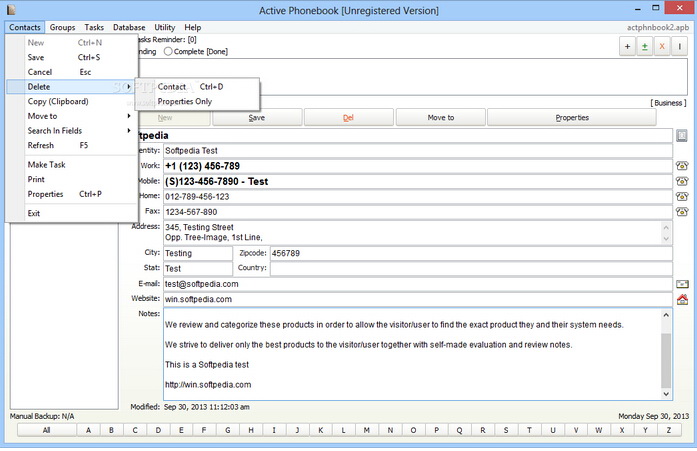
Task: Click the phone icon beside Work number
Action: 682,165
